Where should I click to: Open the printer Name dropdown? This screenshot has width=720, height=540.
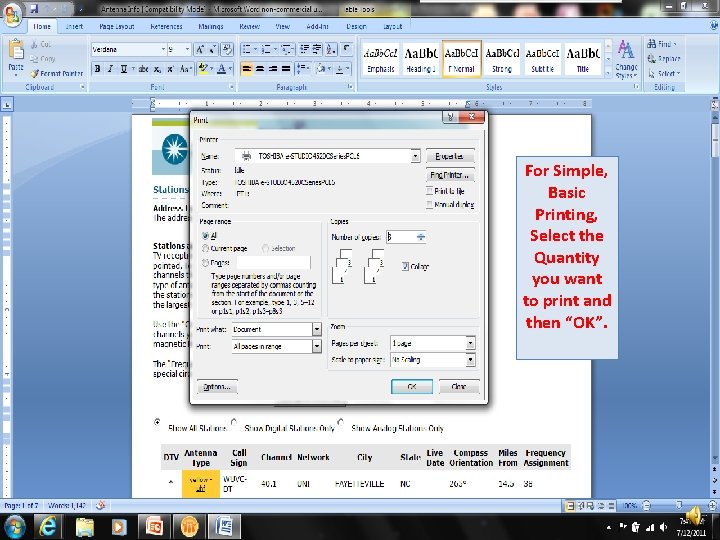(x=415, y=156)
